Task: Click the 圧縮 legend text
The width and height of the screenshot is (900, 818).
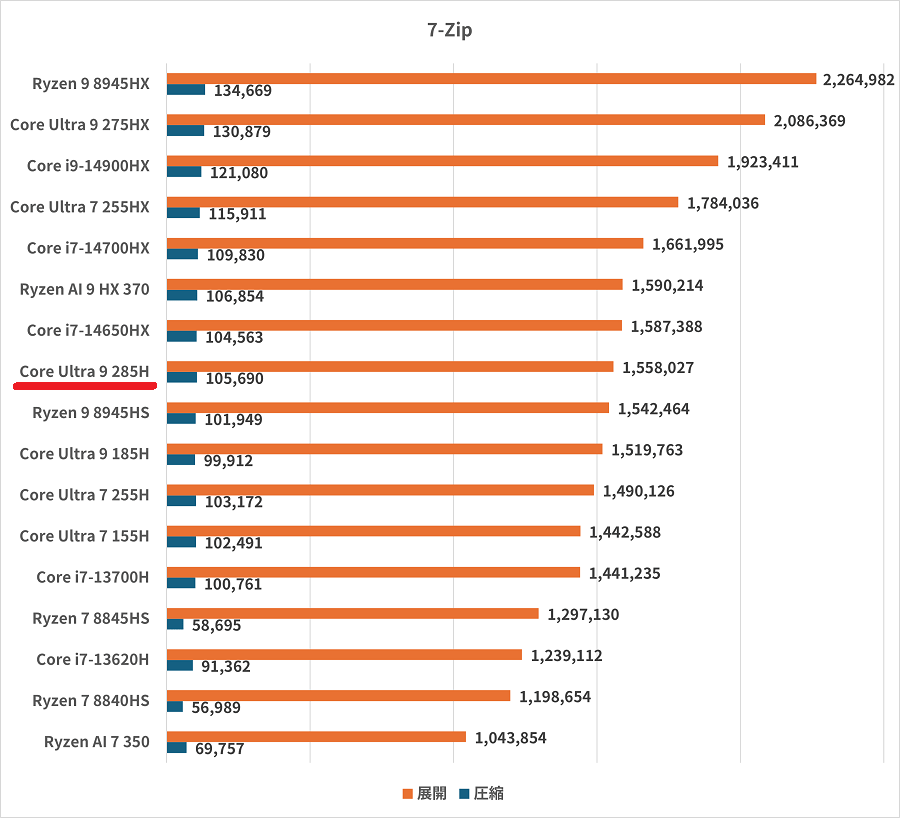Action: pyautogui.click(x=489, y=794)
